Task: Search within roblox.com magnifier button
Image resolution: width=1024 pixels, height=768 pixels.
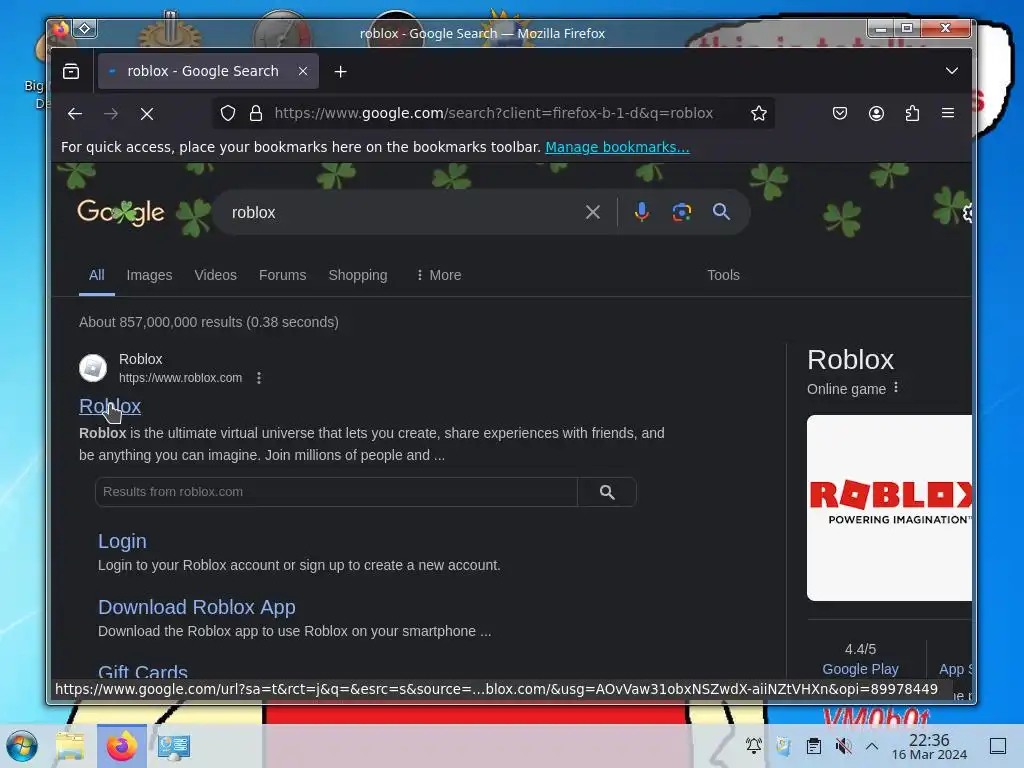Action: tap(607, 492)
